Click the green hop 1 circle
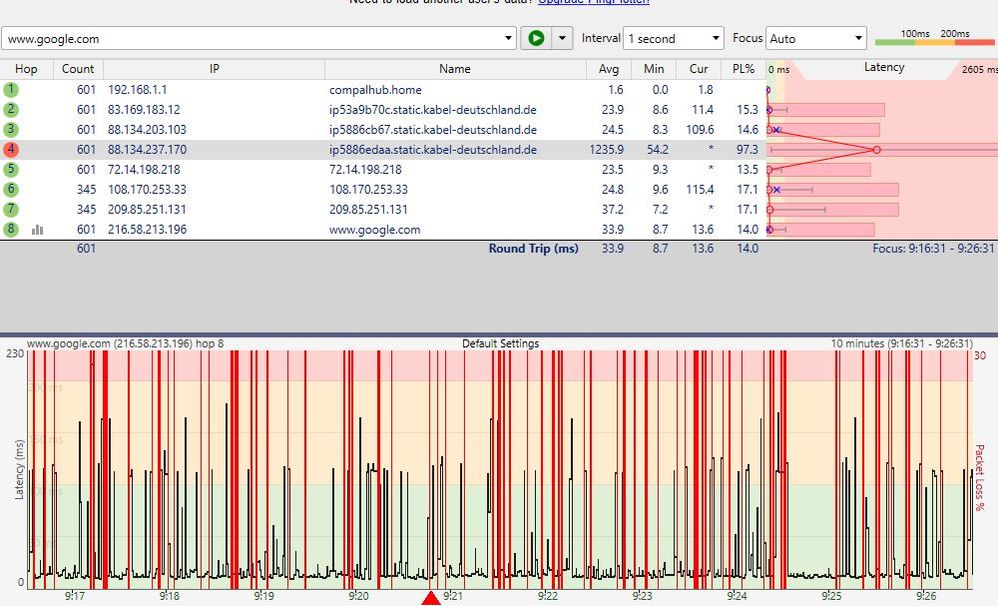 11,90
